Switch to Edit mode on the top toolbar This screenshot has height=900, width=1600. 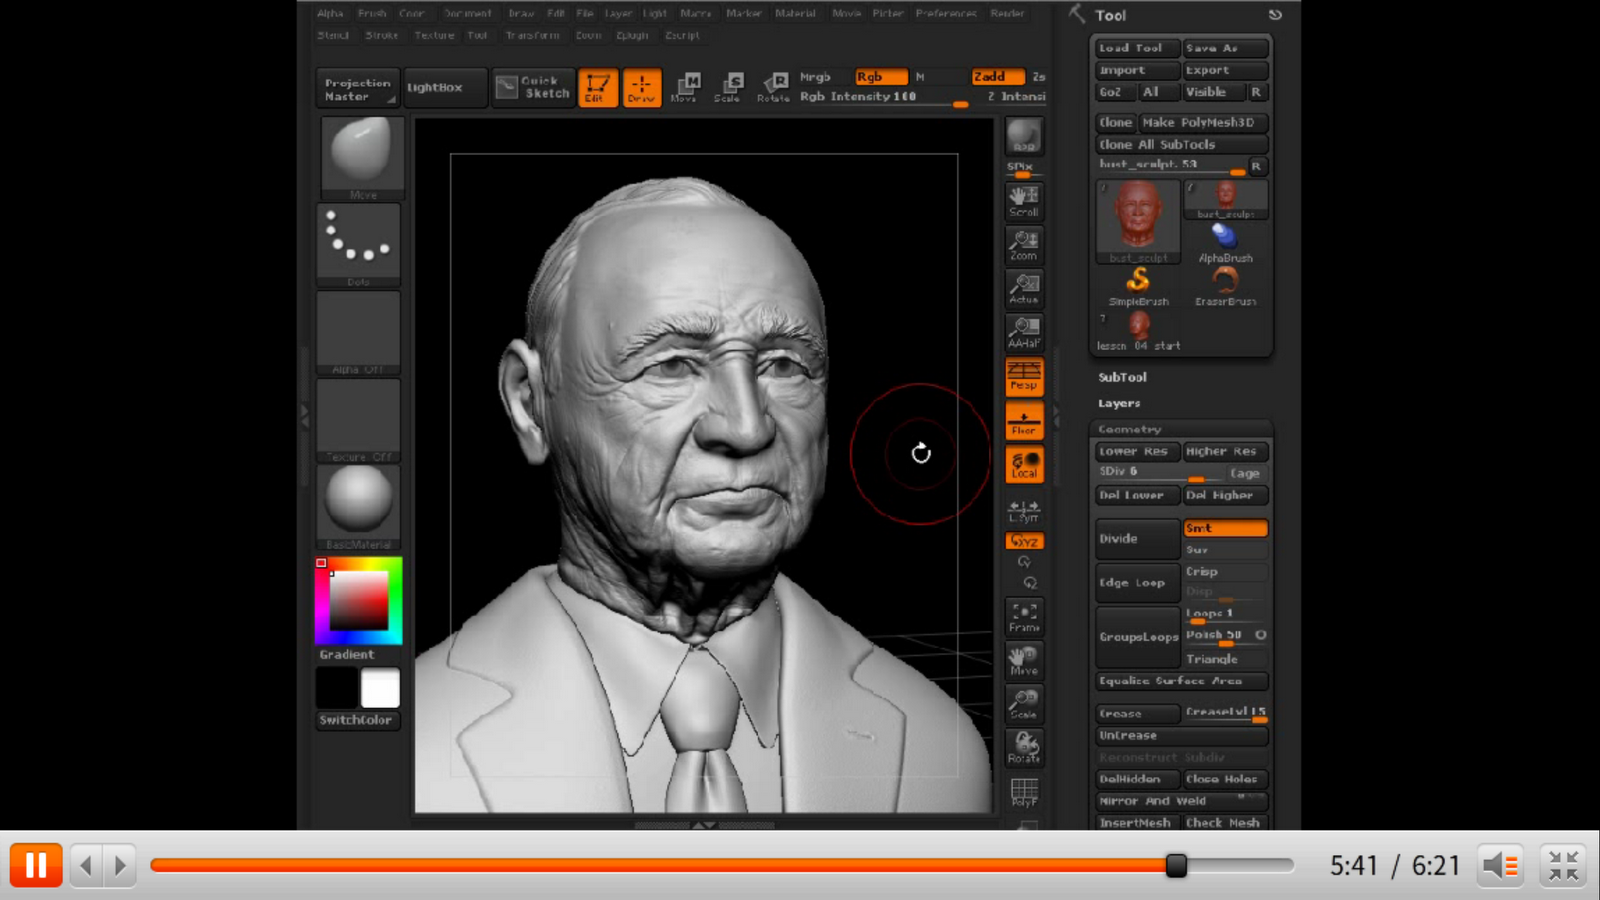click(x=598, y=87)
